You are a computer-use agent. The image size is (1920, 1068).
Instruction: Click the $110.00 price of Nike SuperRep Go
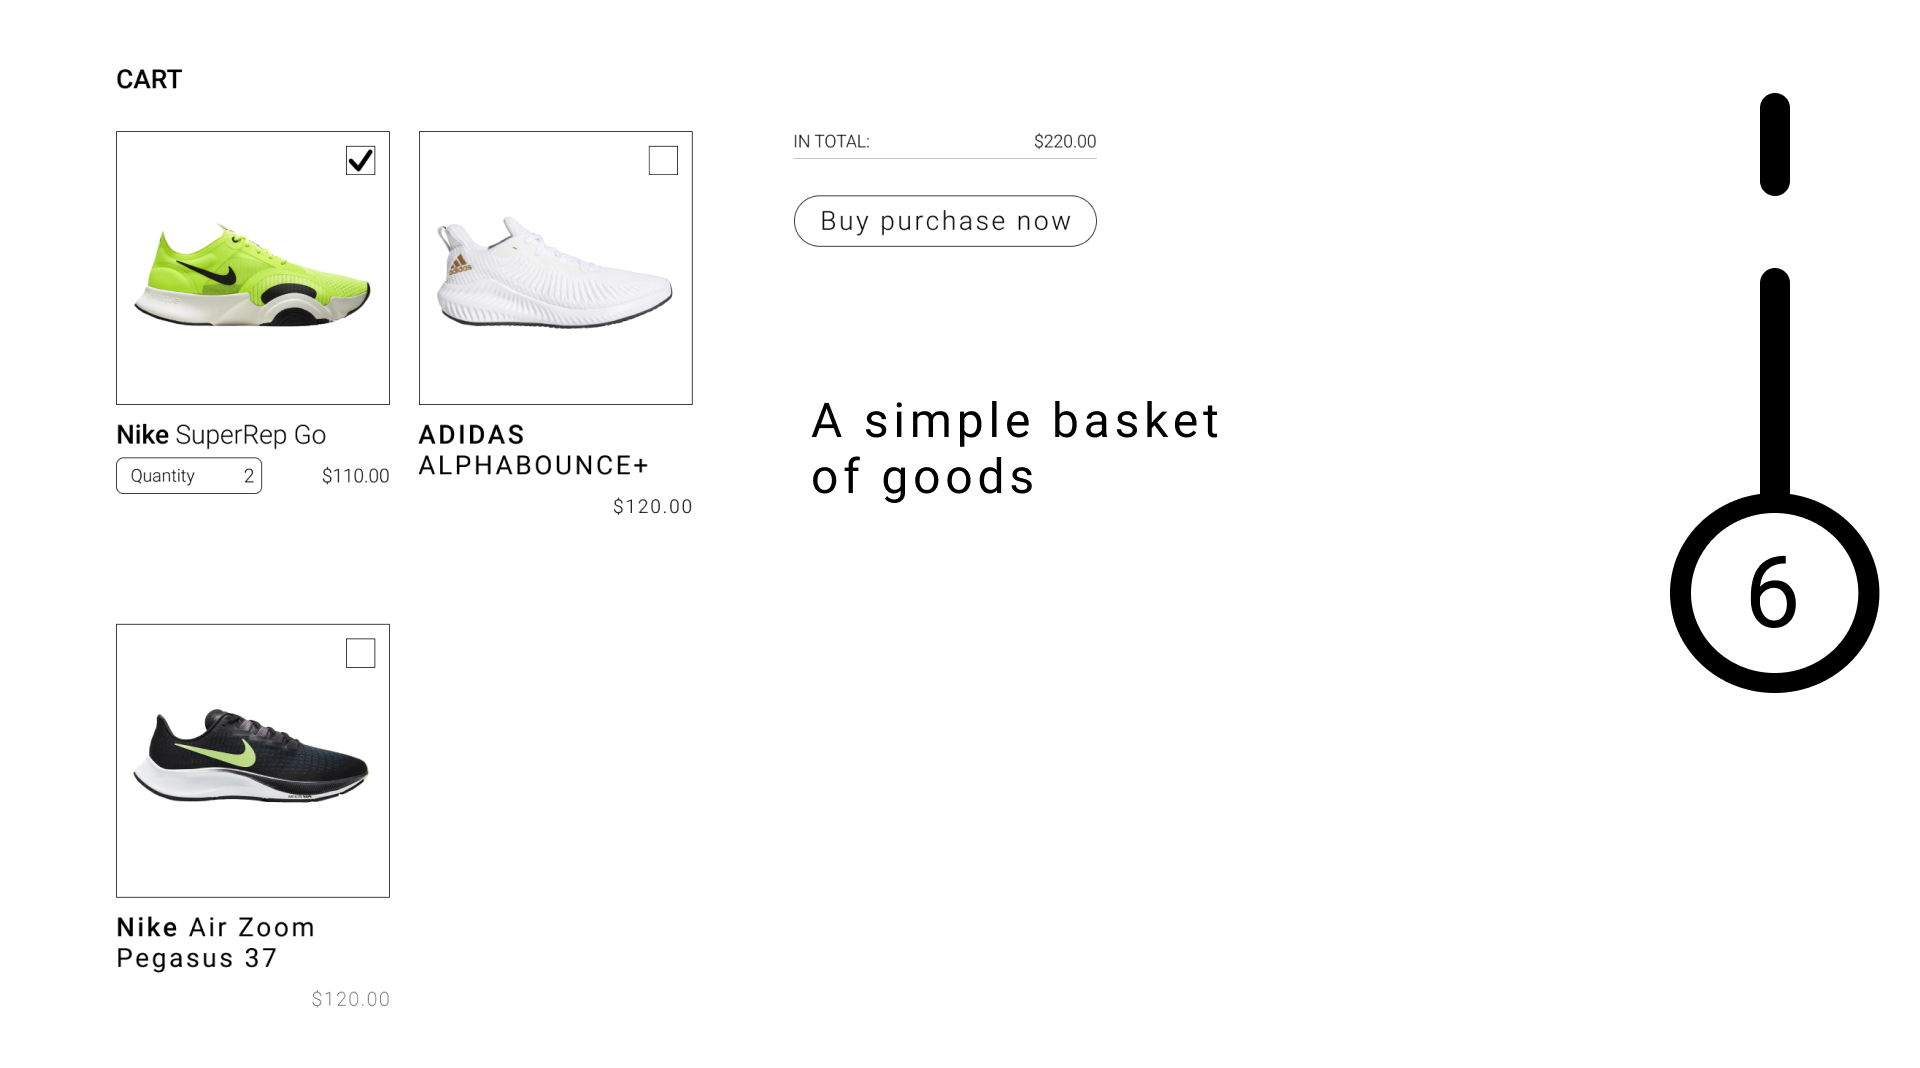355,476
